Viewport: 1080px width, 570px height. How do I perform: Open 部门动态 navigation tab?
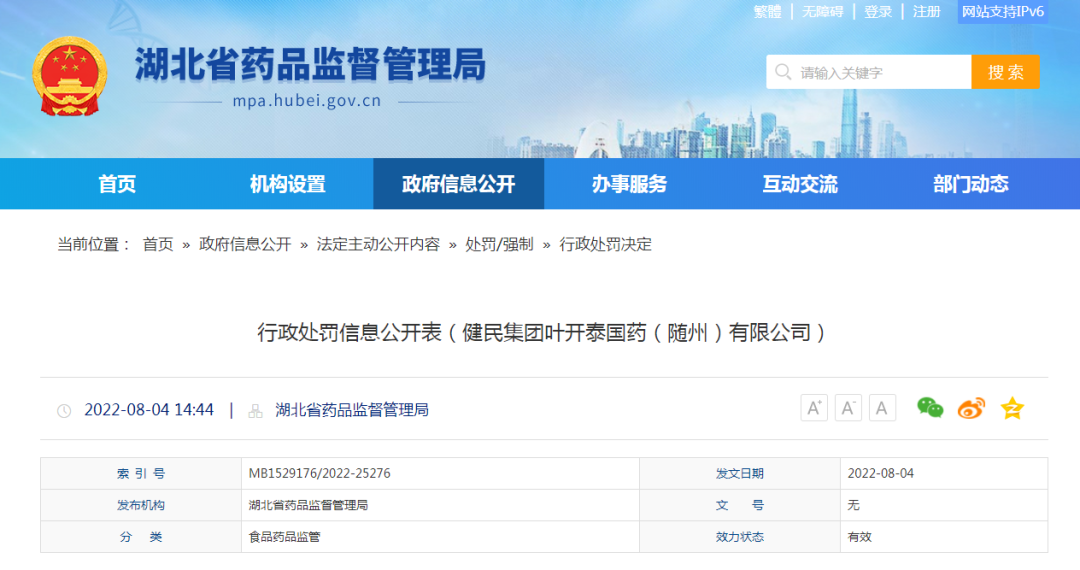coord(970,184)
